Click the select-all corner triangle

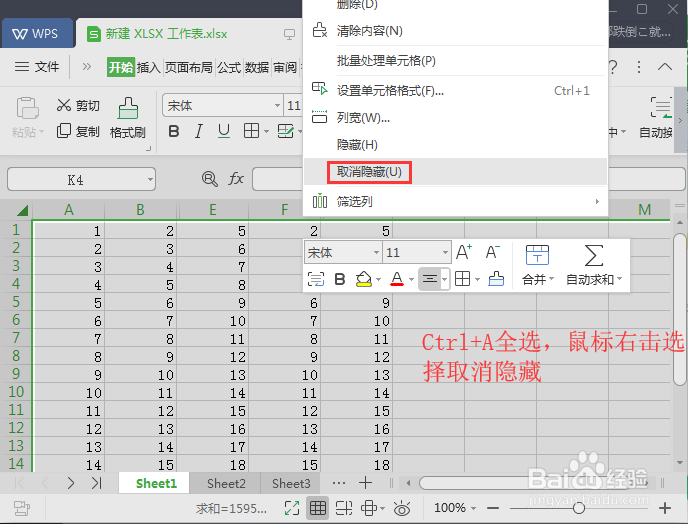[x=22, y=210]
